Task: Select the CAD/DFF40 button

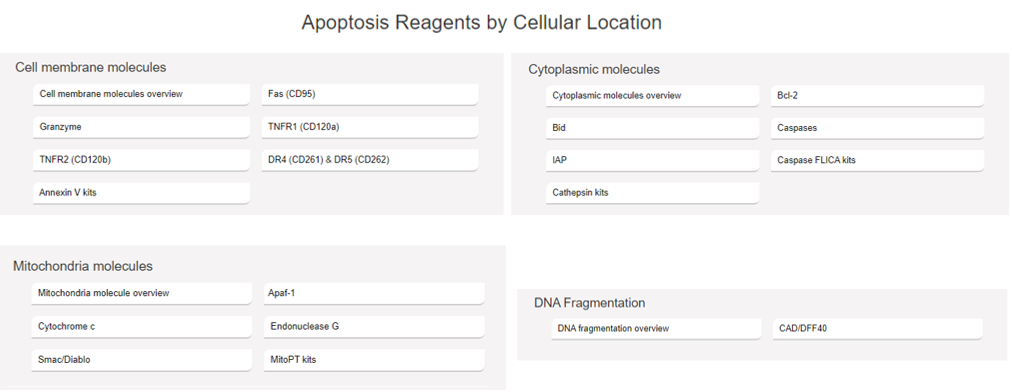Action: (x=878, y=329)
